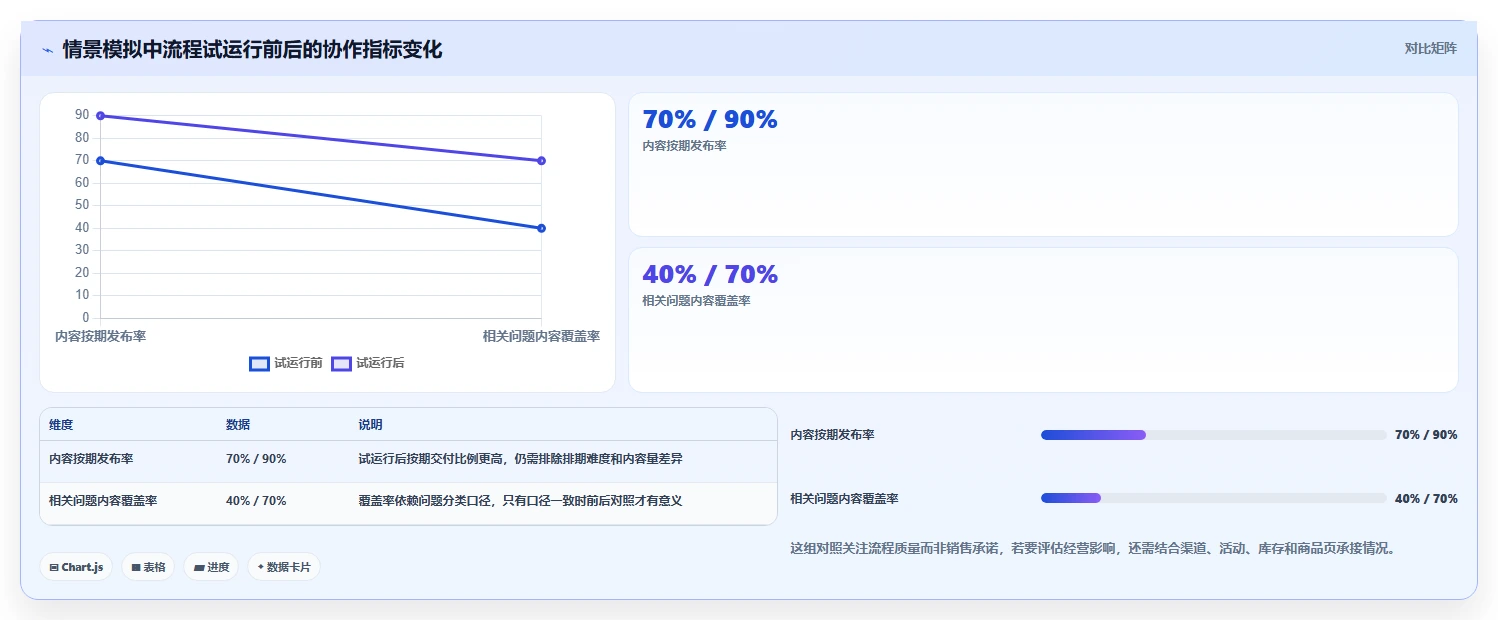Click the 数据 table column header
The image size is (1498, 620).
pos(238,425)
